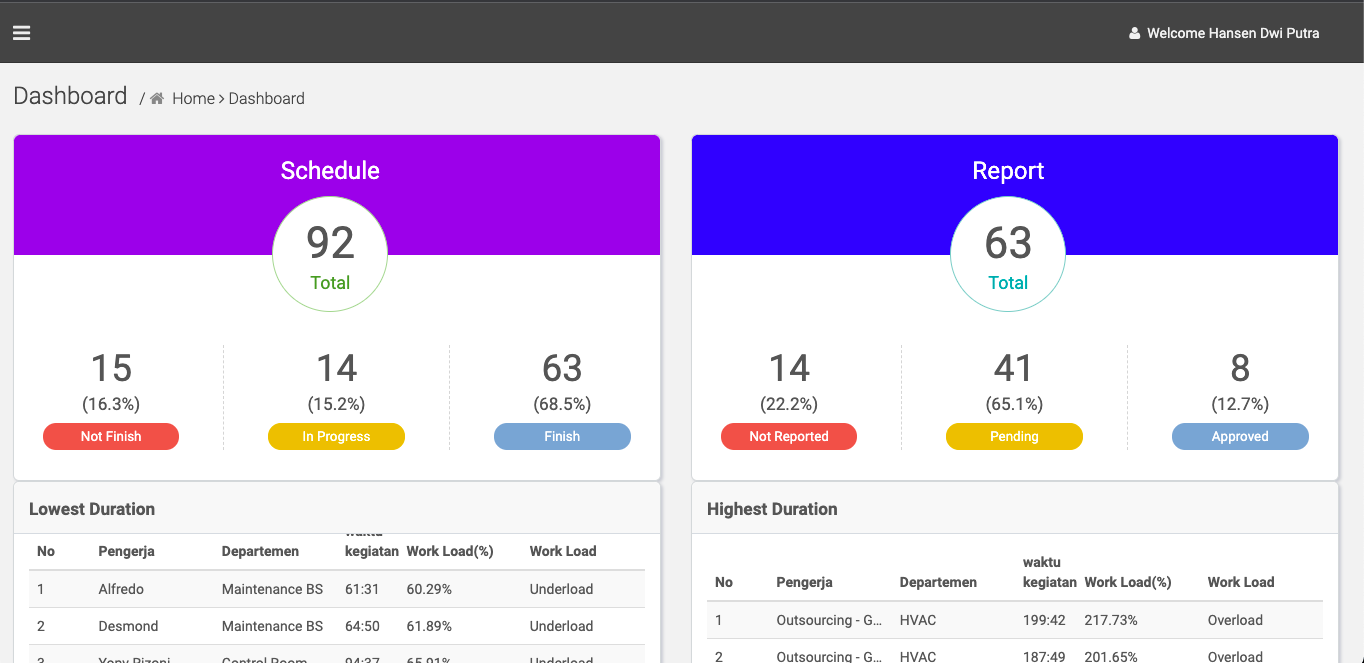Screen dimensions: 1364x663
Task: Click the red Not Reported badge
Action: click(x=789, y=436)
